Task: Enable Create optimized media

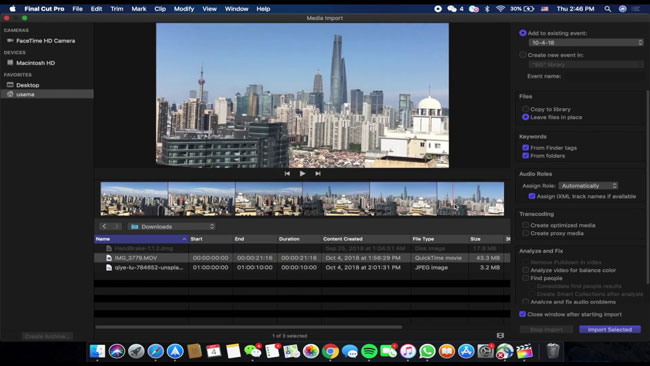Action: tap(526, 225)
